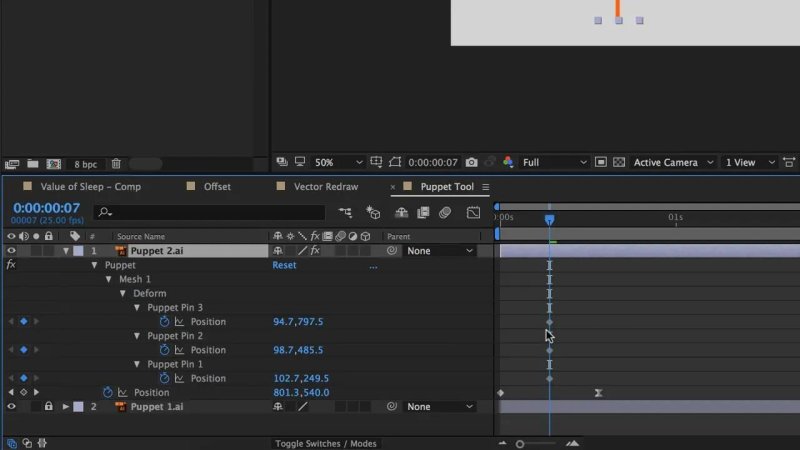Toggle Puppet Pin 1 Position stopwatch
Viewport: 800px width, 450px height.
164,378
